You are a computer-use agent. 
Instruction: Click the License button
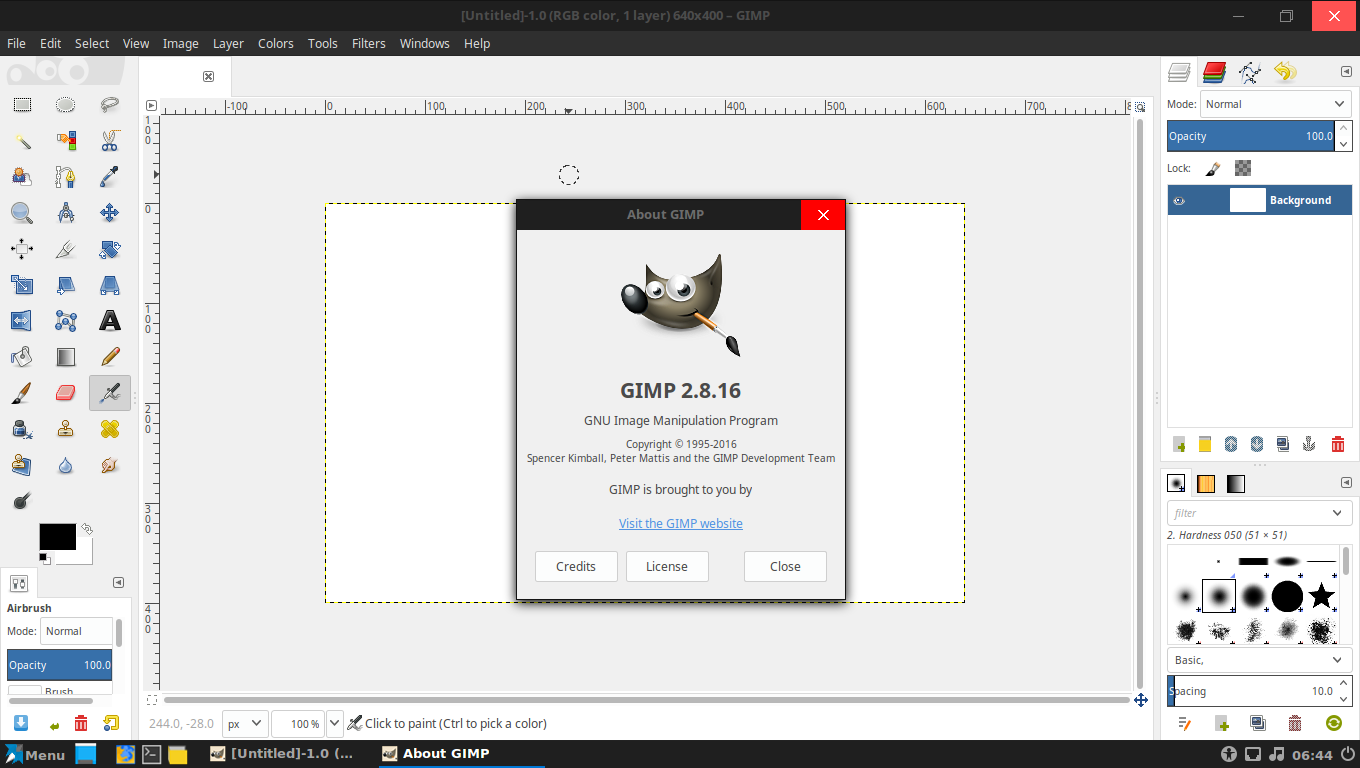[667, 566]
